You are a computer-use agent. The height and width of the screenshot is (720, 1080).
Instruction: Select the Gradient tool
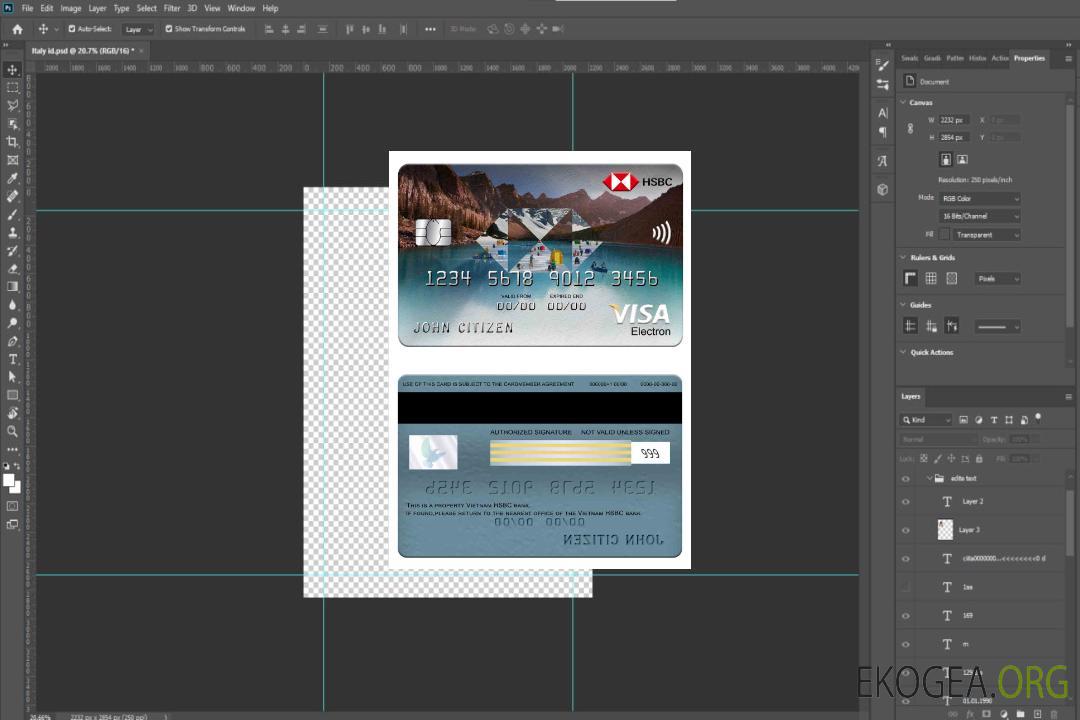click(x=12, y=287)
